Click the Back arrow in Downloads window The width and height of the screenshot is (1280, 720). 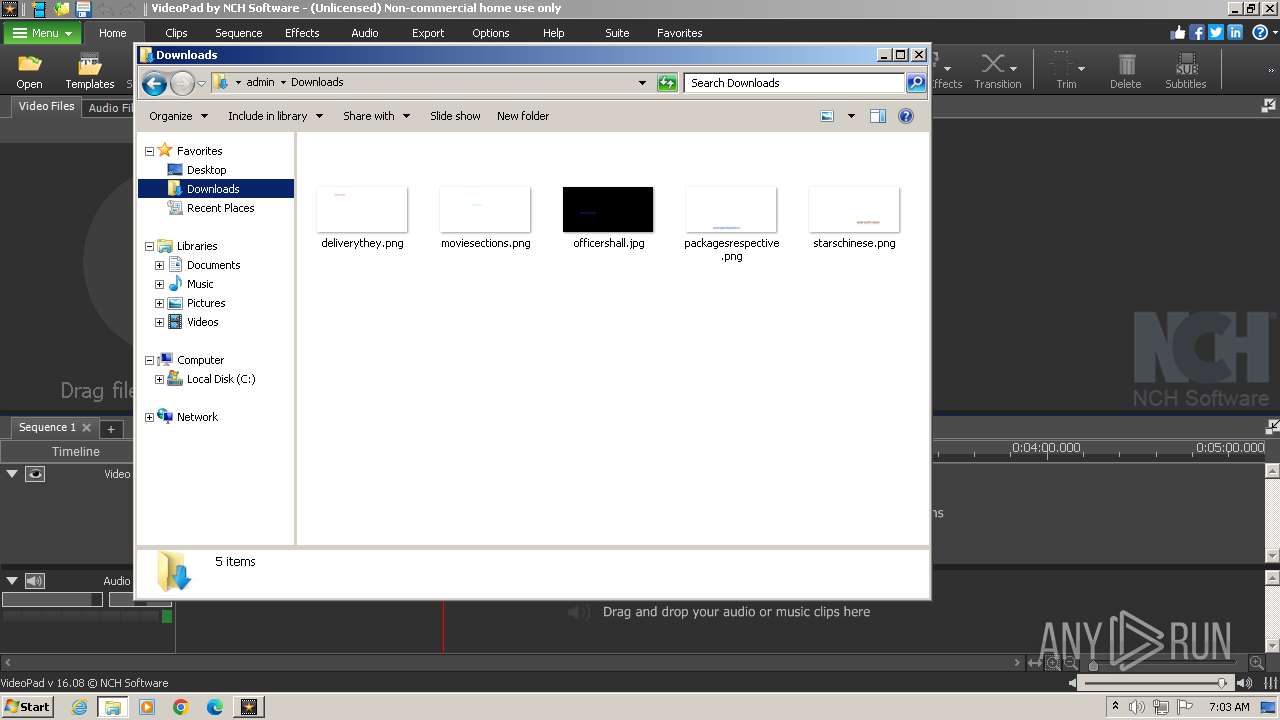154,83
